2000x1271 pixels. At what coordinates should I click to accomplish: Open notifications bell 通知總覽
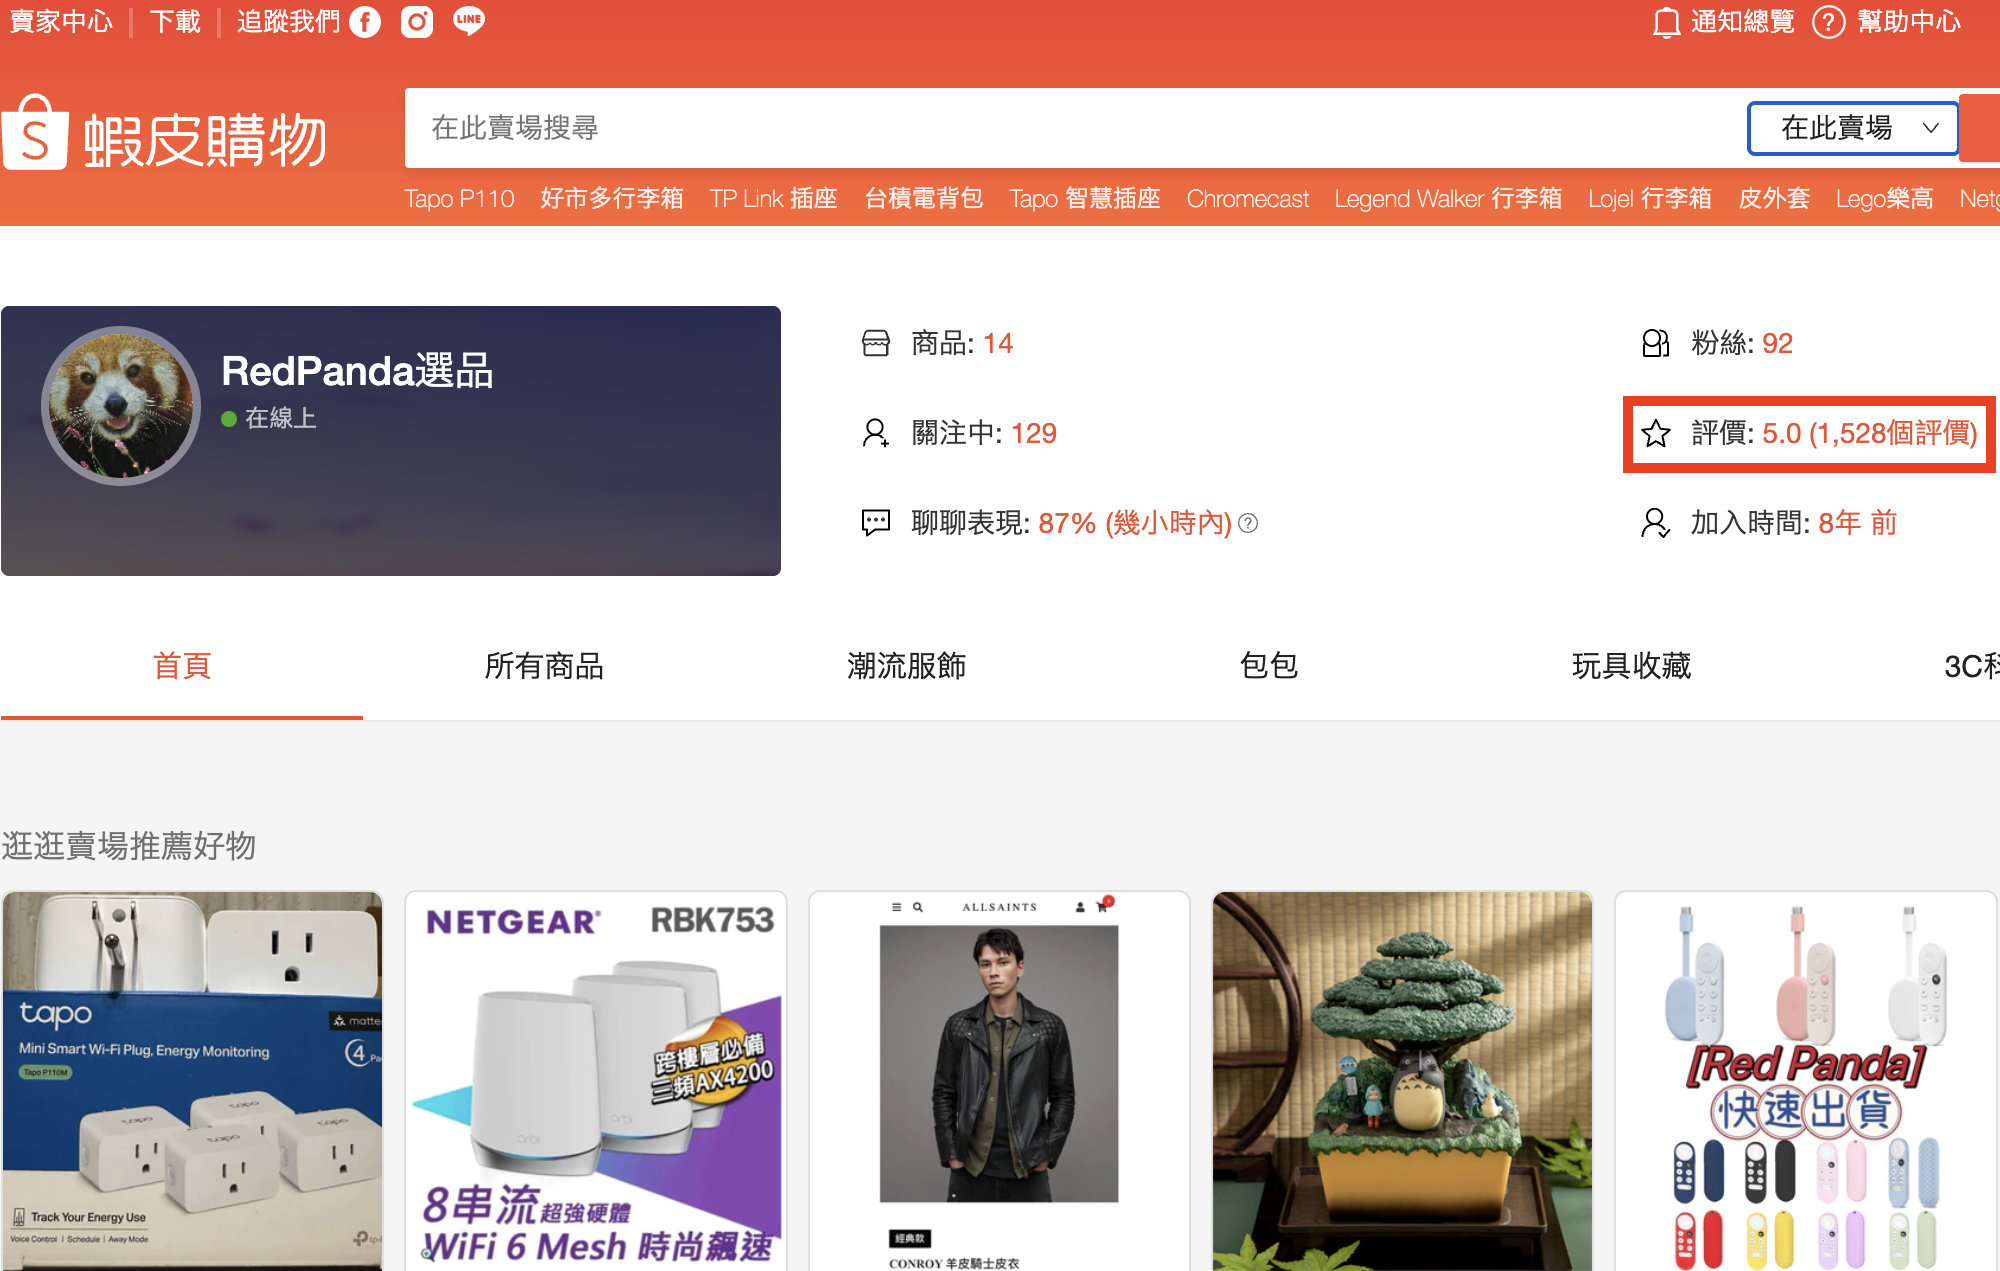(x=1665, y=22)
